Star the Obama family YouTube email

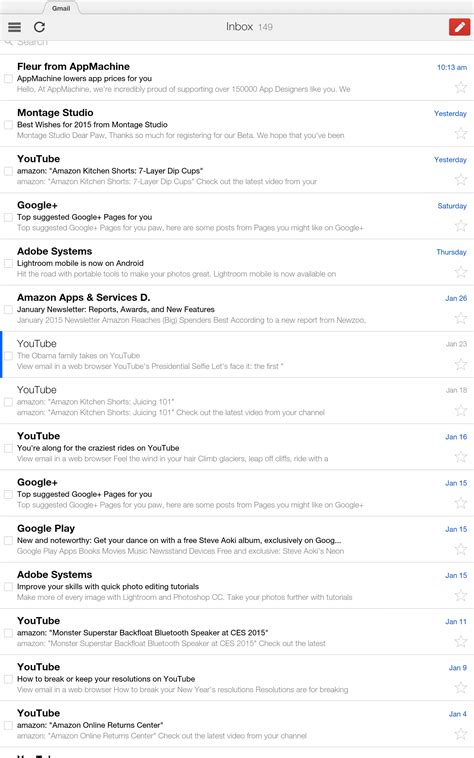point(461,364)
